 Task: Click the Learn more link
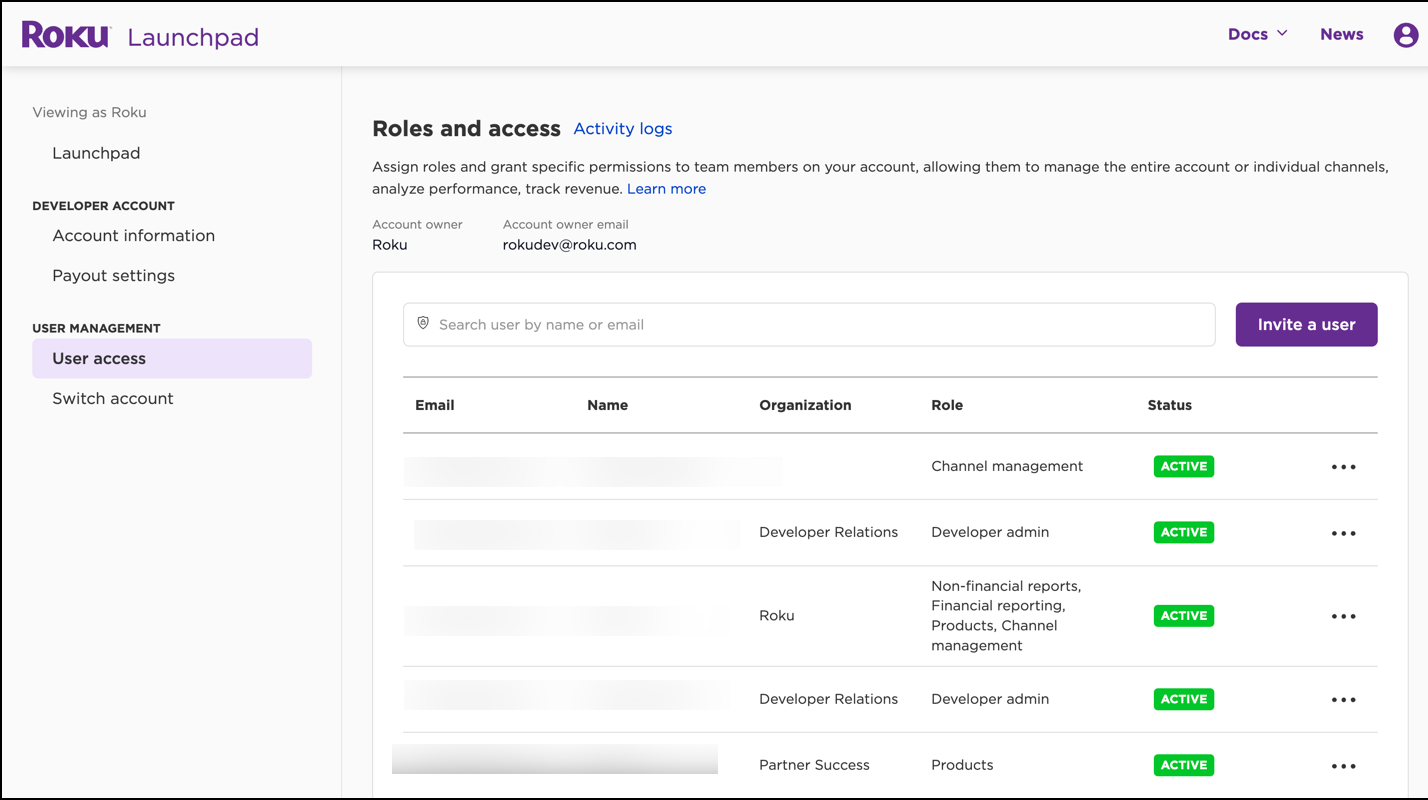(x=666, y=188)
